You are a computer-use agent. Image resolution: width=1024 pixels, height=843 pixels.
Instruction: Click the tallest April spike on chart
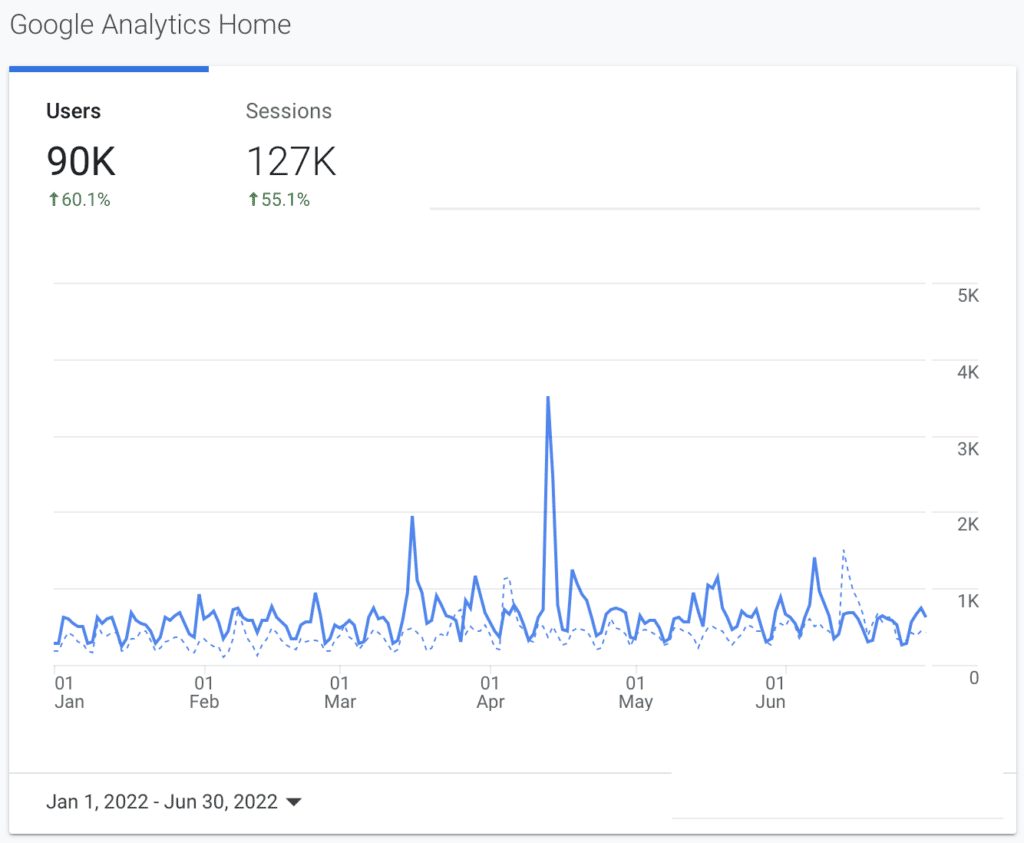click(x=548, y=398)
